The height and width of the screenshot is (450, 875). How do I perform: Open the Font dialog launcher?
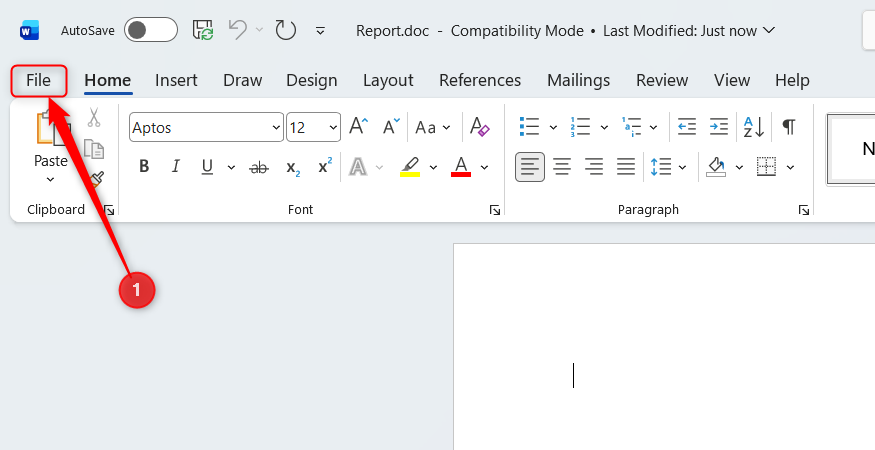click(495, 210)
